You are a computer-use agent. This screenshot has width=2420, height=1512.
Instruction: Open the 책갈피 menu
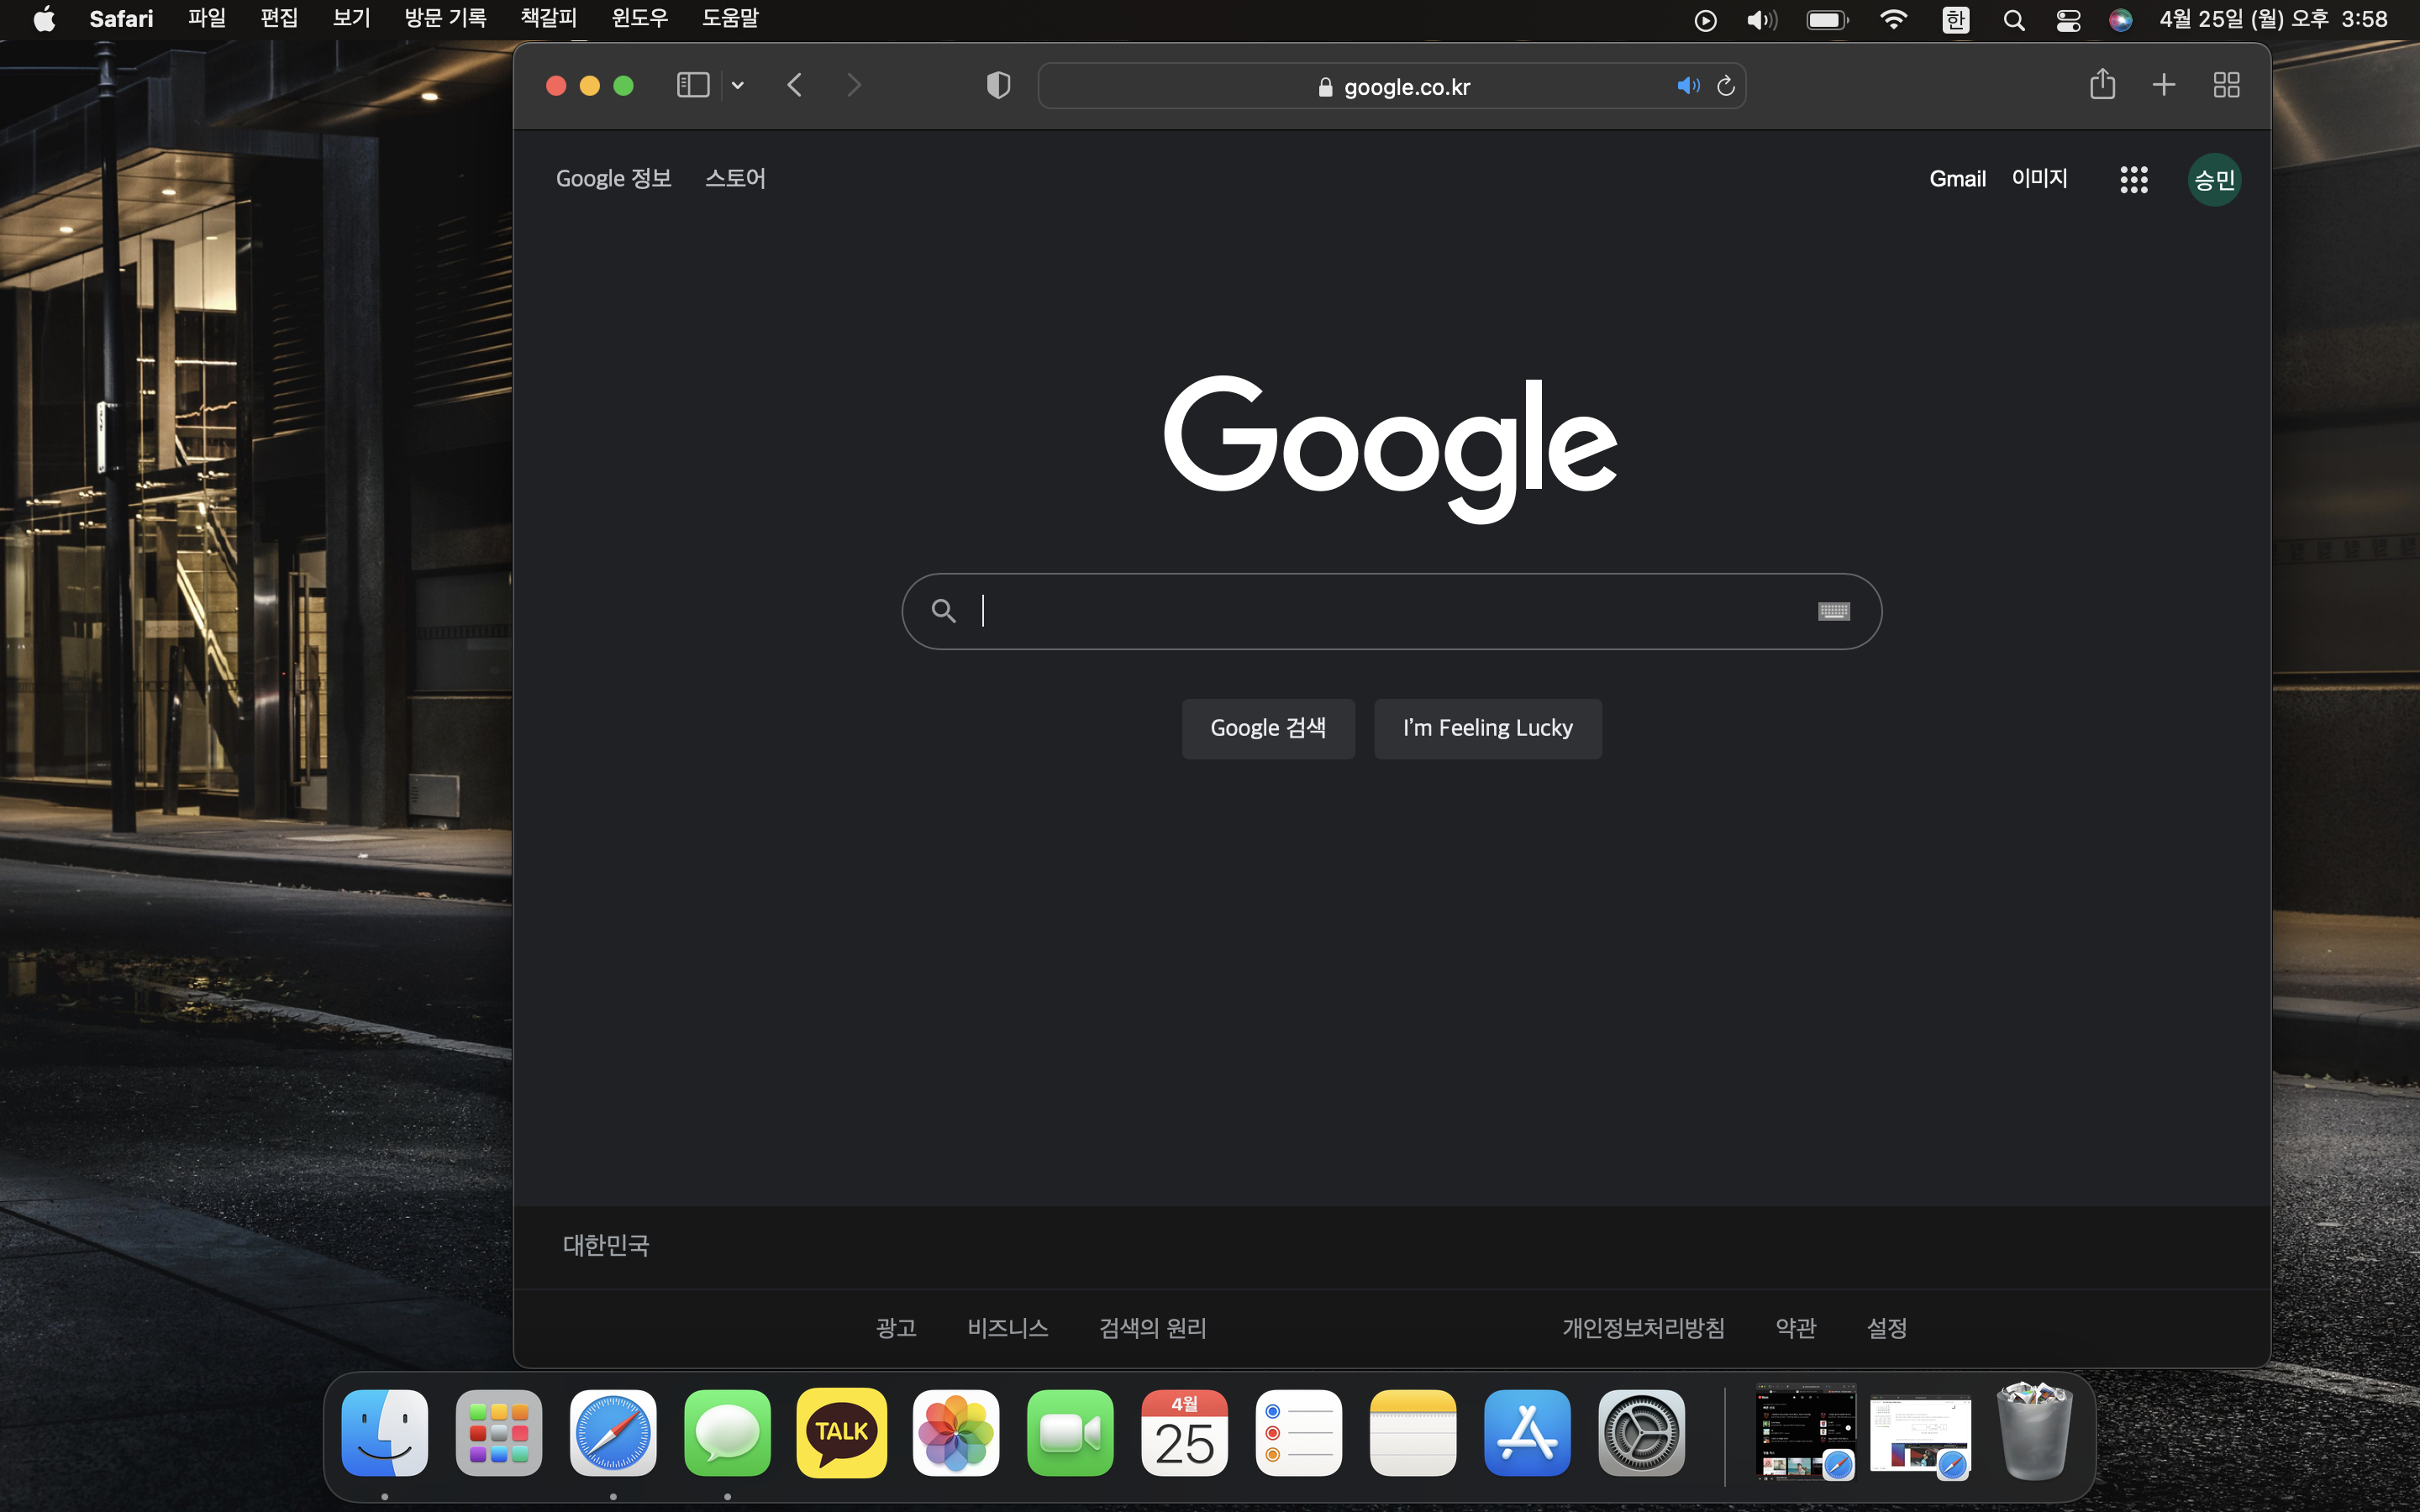[x=549, y=19]
